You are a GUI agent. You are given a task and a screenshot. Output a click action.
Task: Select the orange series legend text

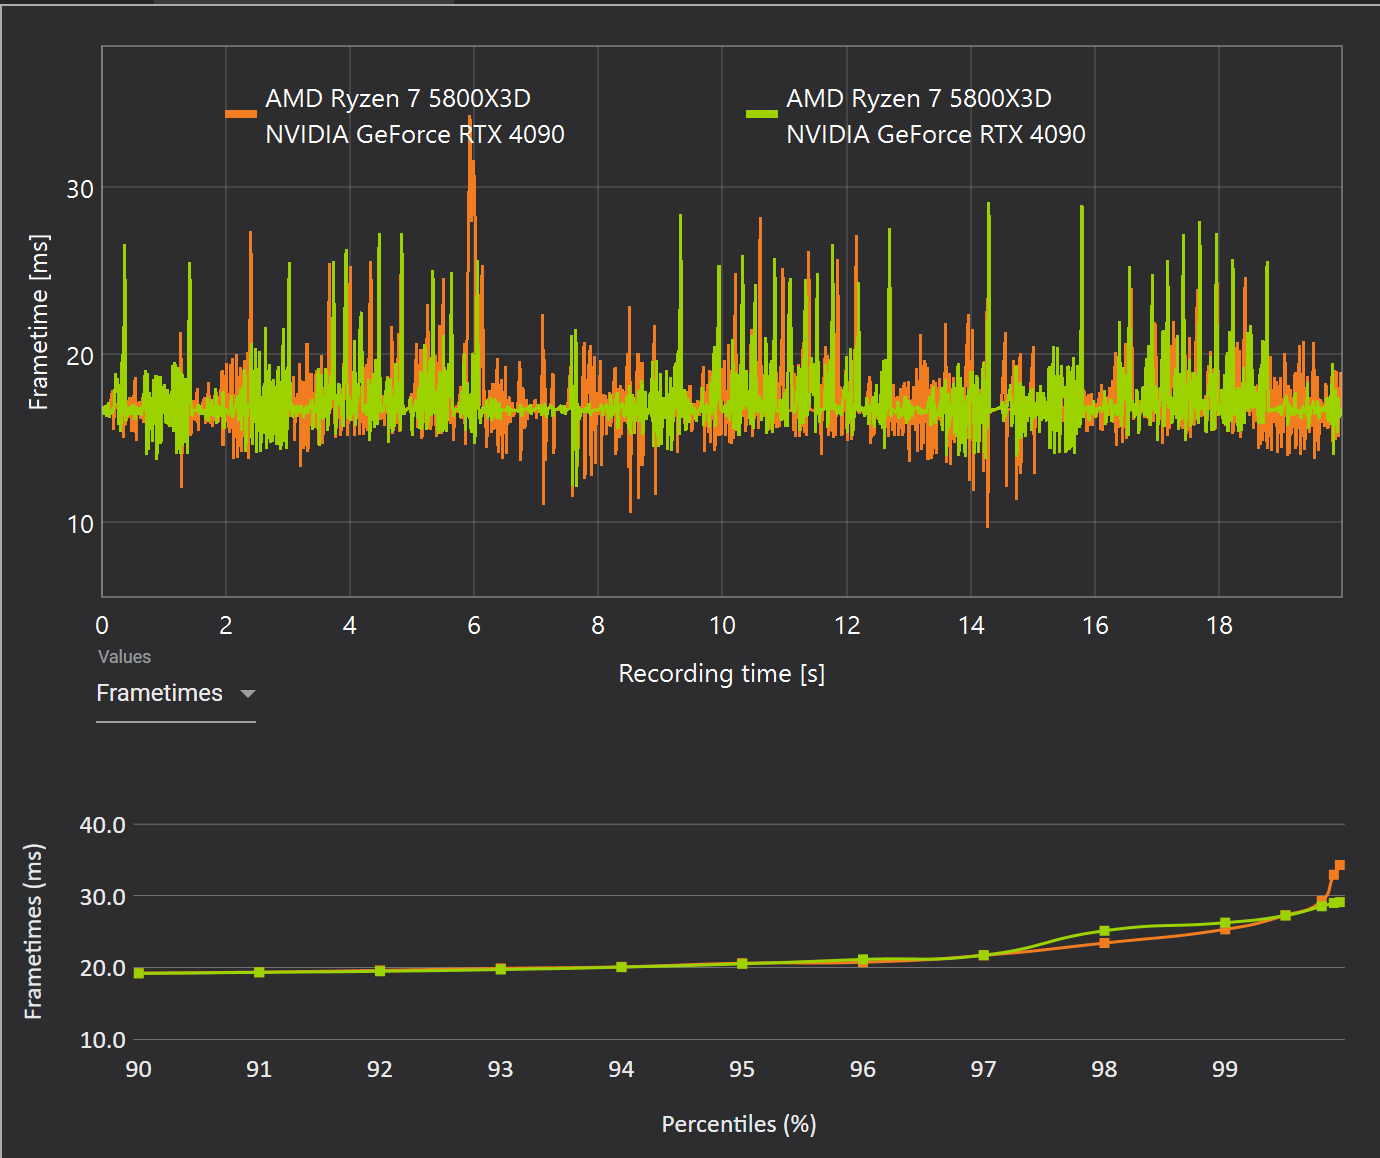point(414,116)
